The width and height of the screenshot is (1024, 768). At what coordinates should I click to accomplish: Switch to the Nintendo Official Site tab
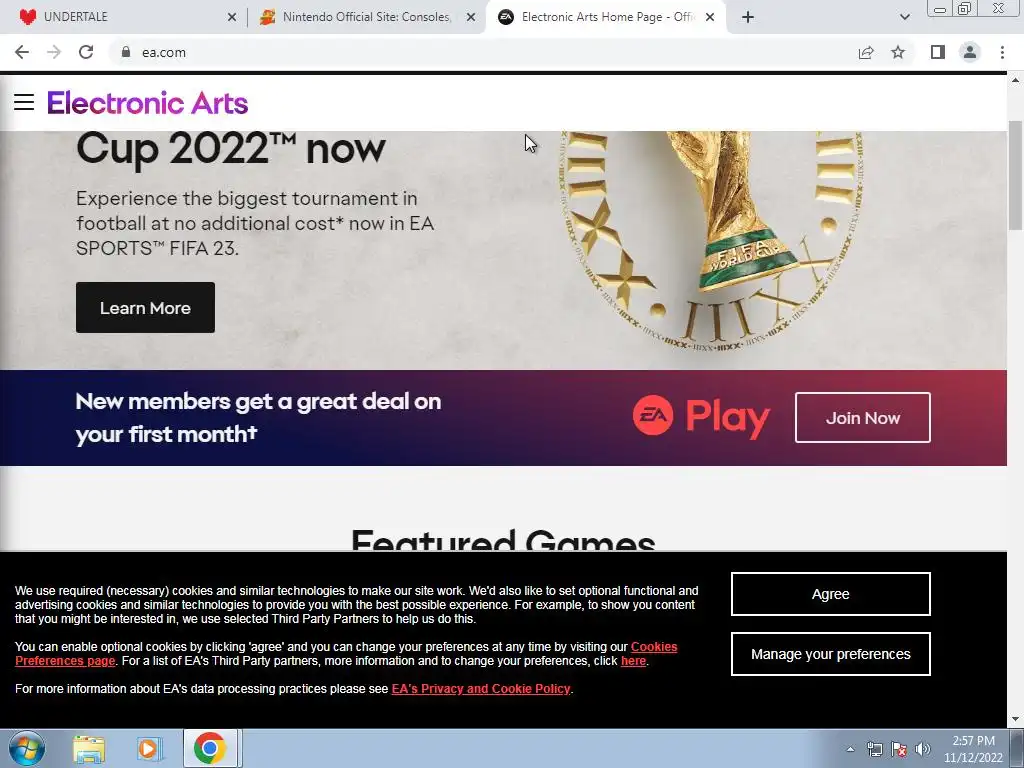pos(368,17)
